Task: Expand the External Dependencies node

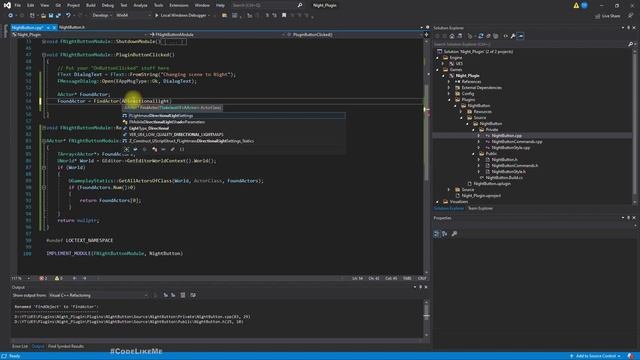Action: [449, 88]
